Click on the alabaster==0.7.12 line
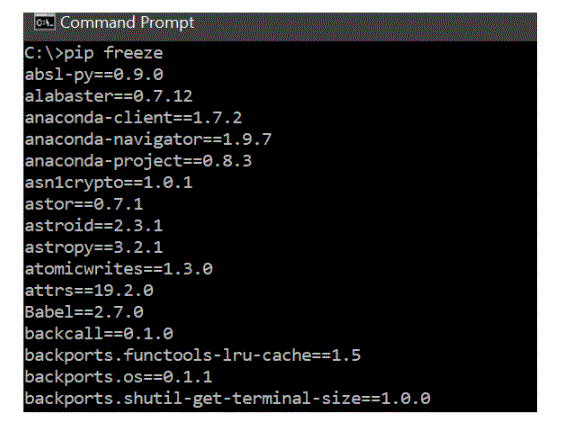 pos(109,96)
